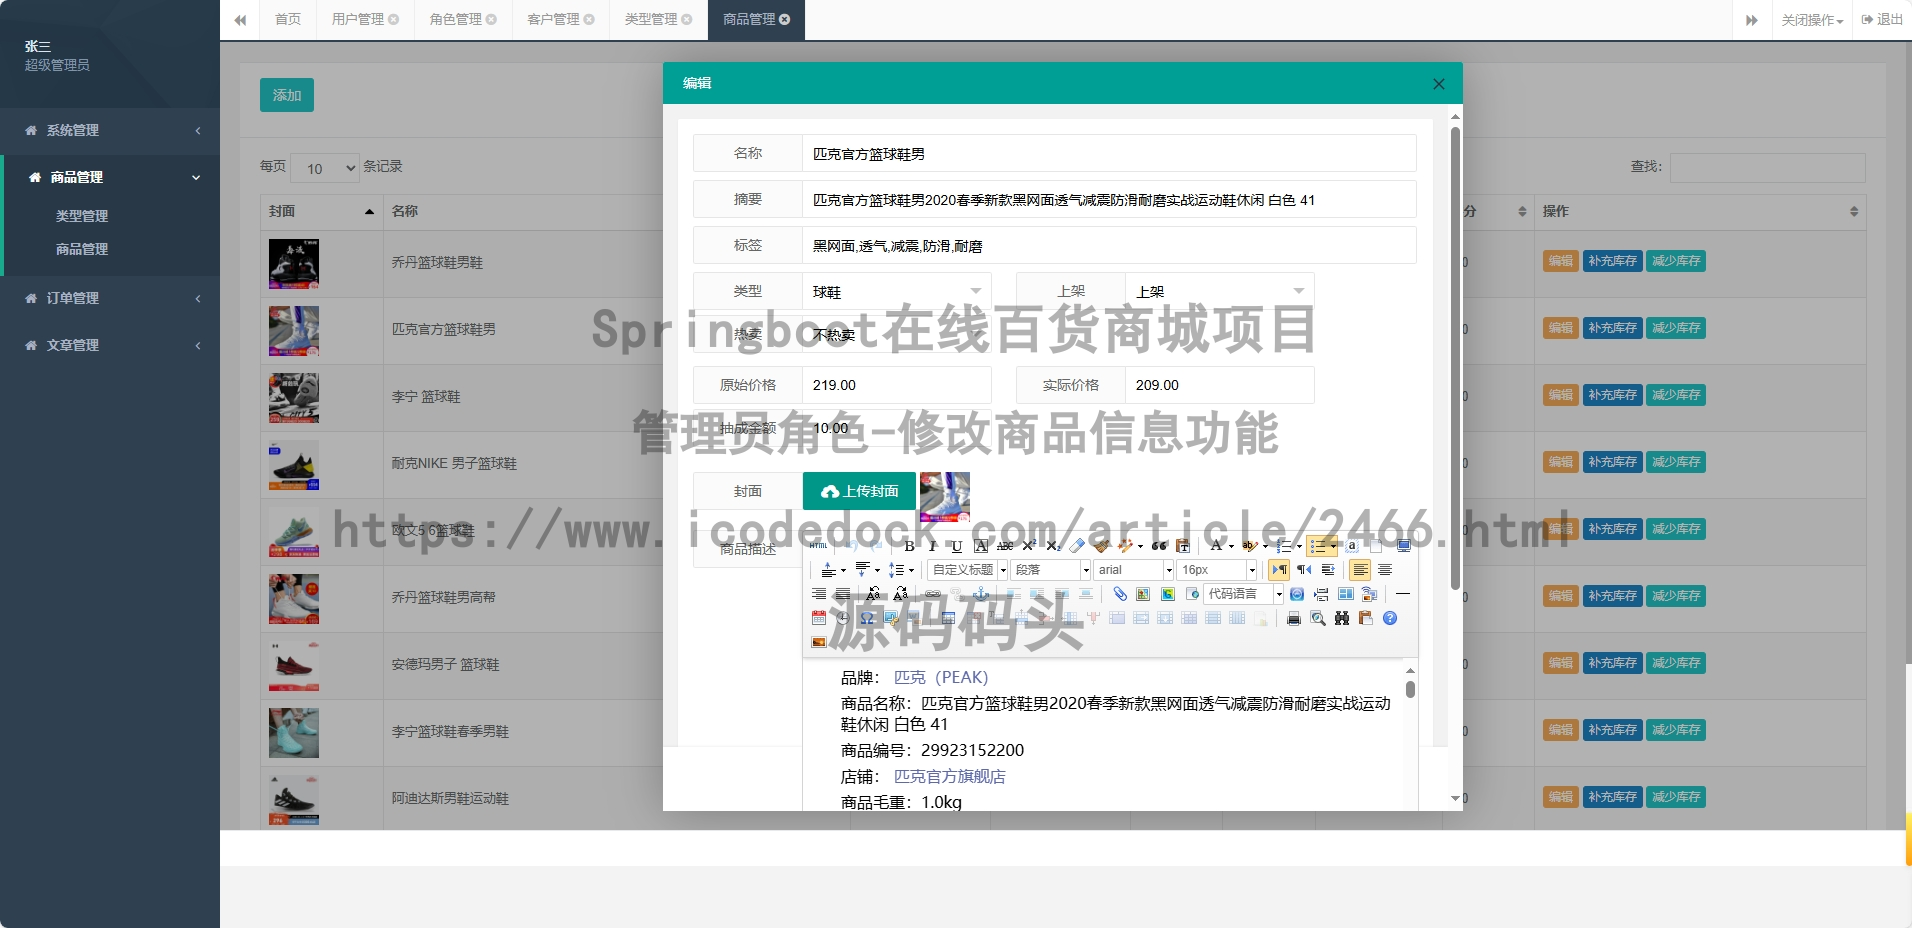Insert a table in the editor

pyautogui.click(x=948, y=618)
